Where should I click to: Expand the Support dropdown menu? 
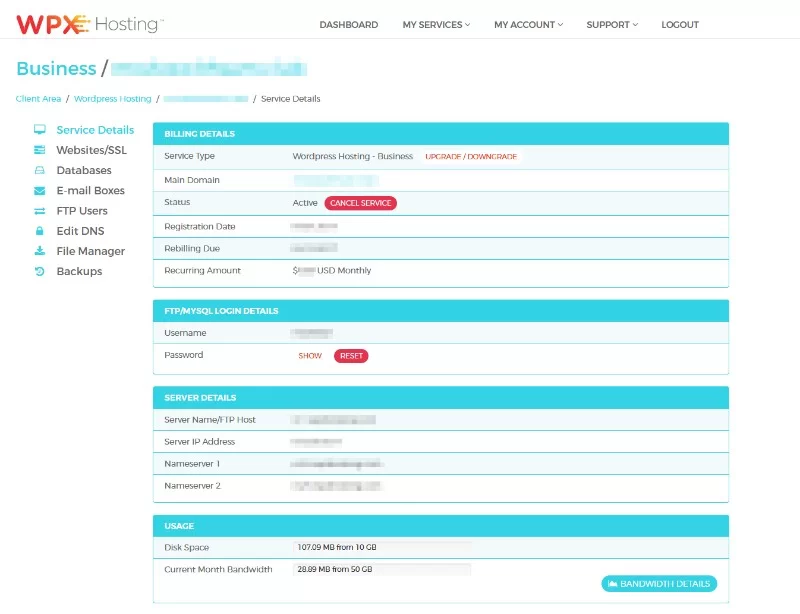point(612,25)
